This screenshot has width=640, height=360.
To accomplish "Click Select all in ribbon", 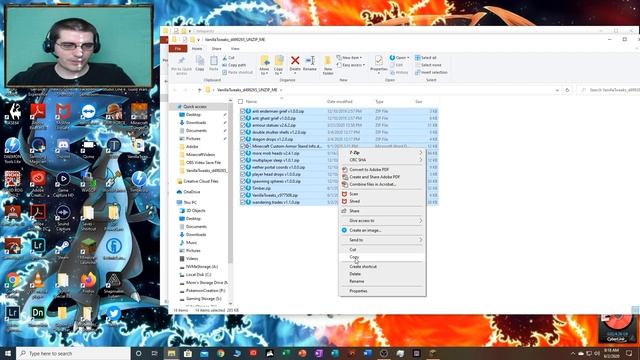I will click(426, 58).
